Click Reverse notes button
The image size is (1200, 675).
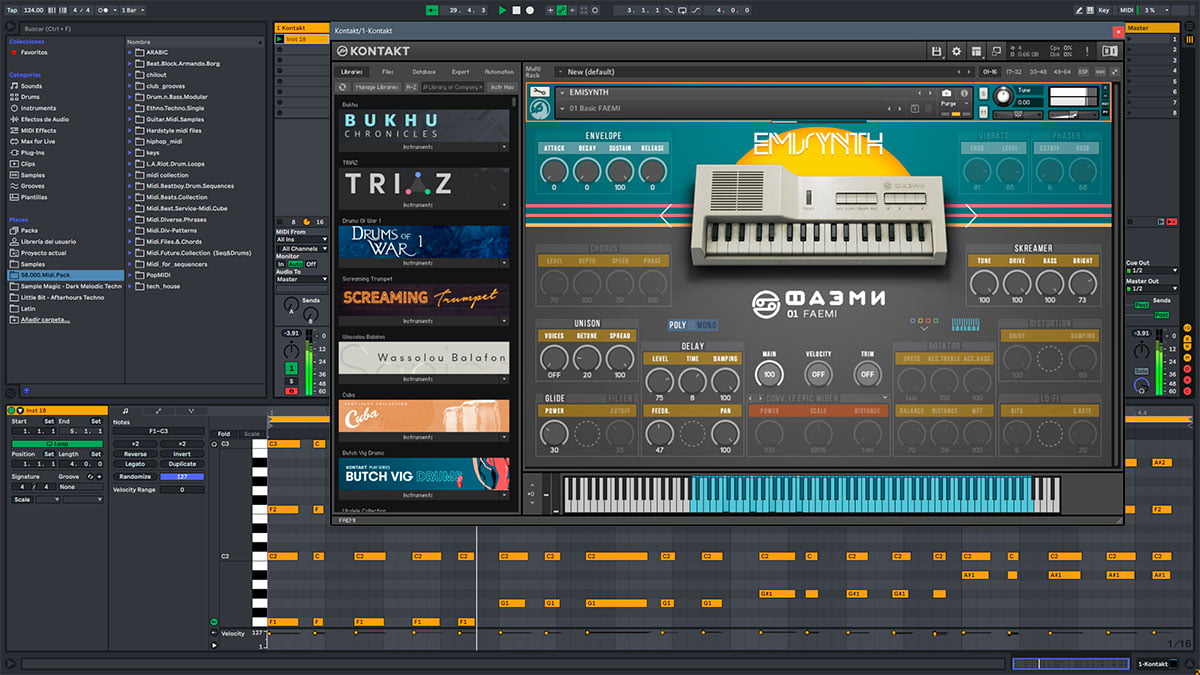click(135, 454)
